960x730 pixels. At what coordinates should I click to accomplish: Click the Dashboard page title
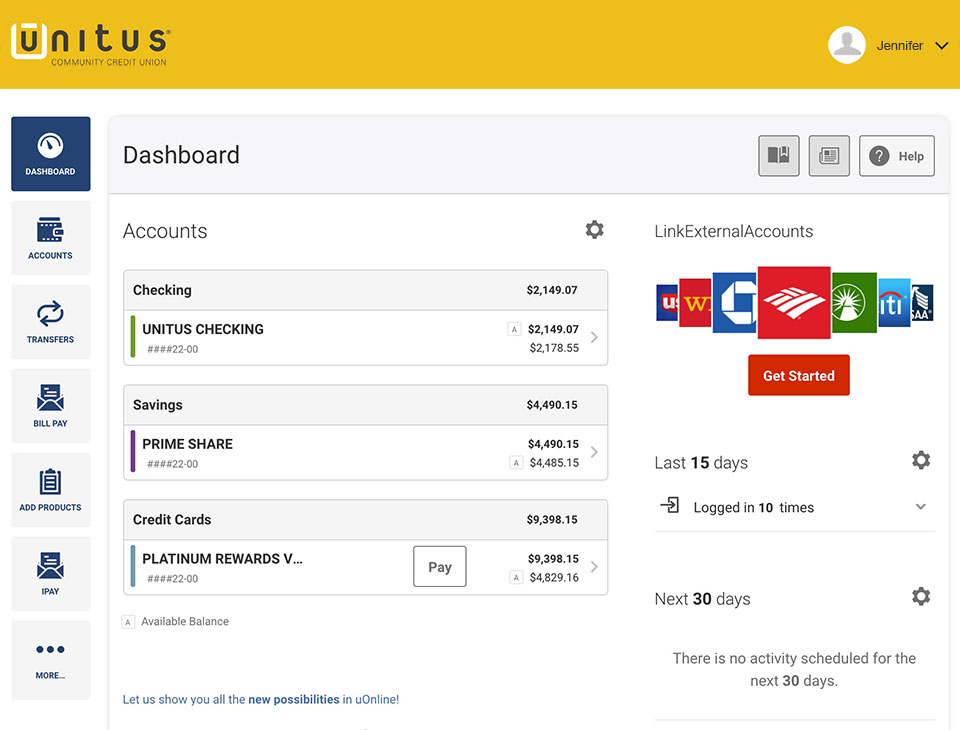point(181,156)
